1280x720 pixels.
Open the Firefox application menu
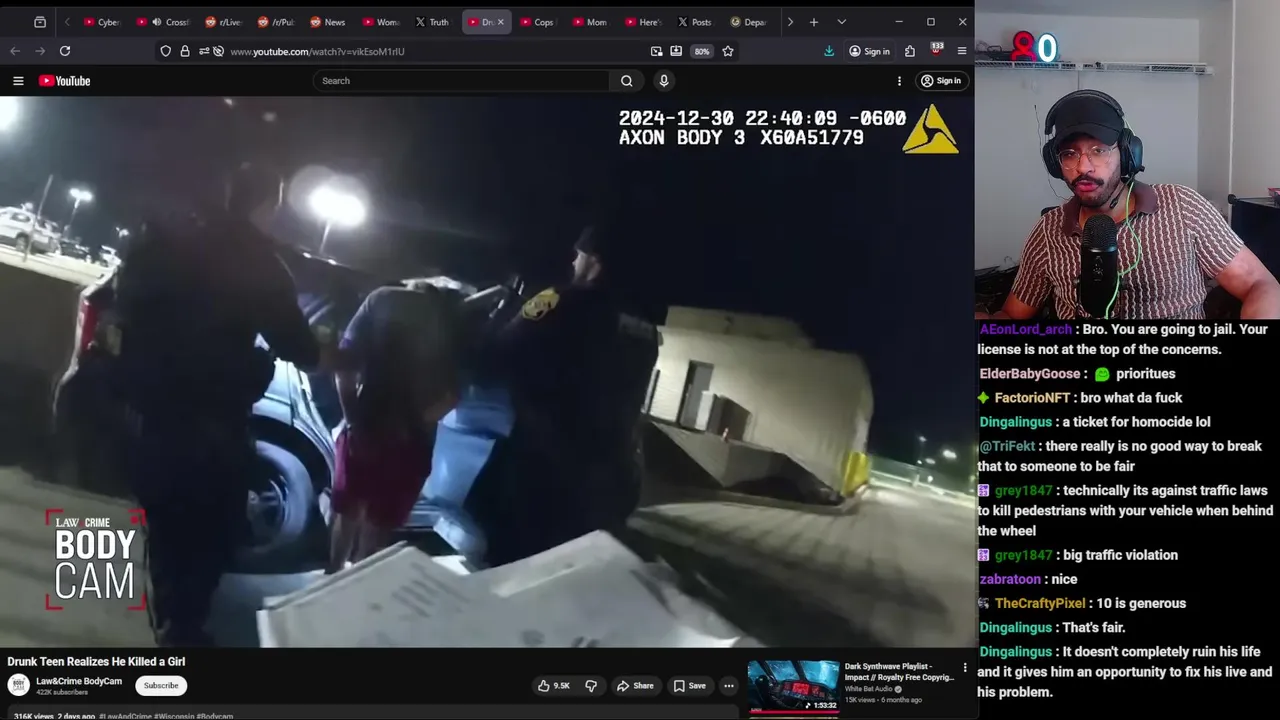pos(962,51)
